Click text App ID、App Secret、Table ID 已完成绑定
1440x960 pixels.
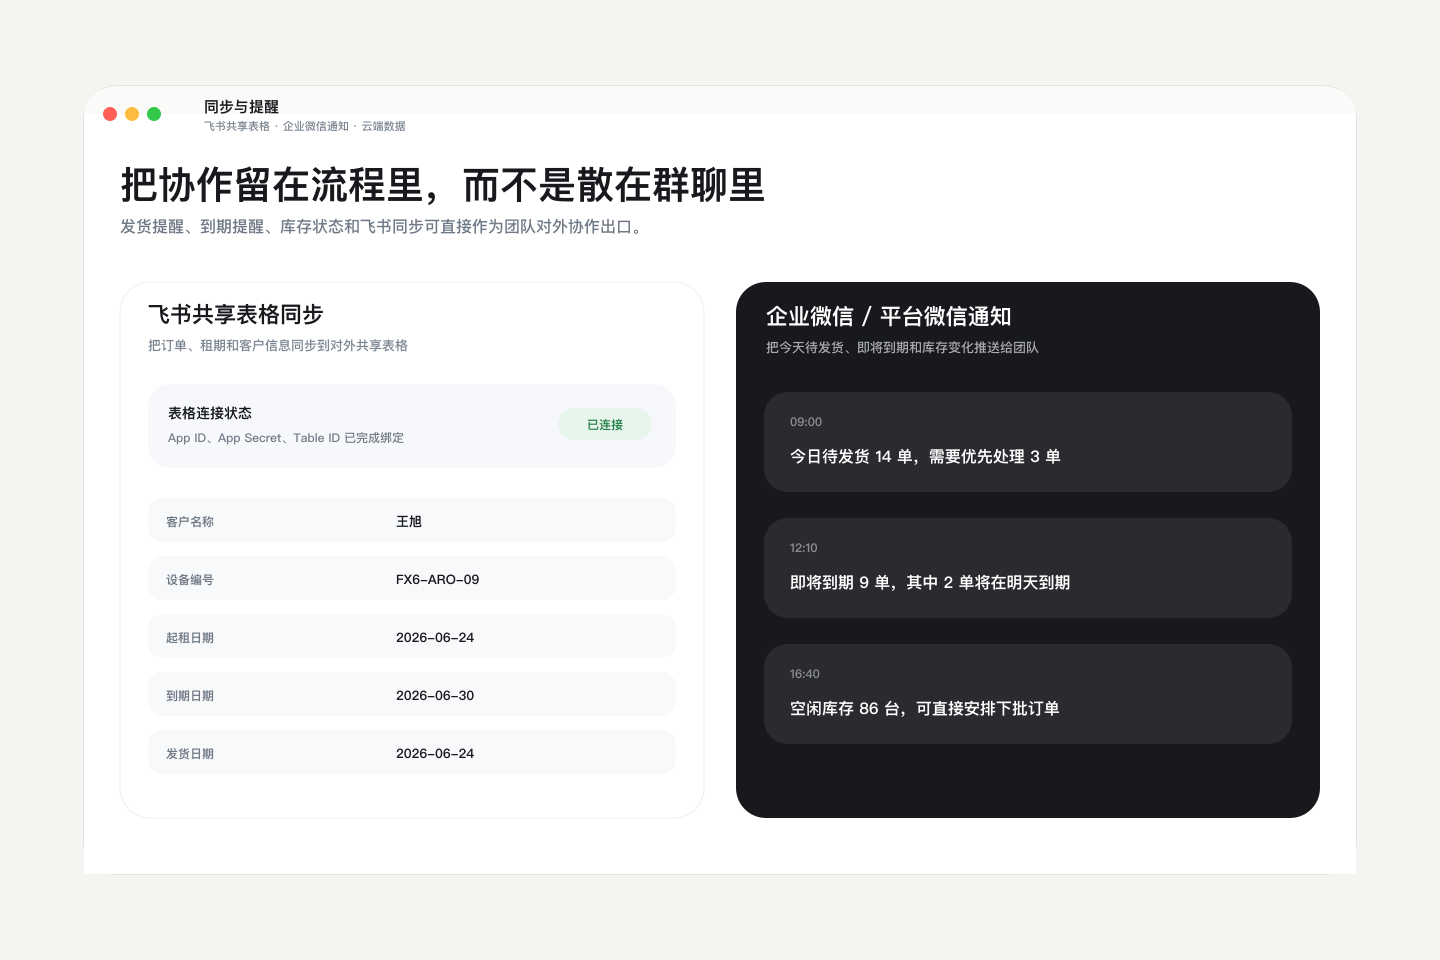[286, 438]
